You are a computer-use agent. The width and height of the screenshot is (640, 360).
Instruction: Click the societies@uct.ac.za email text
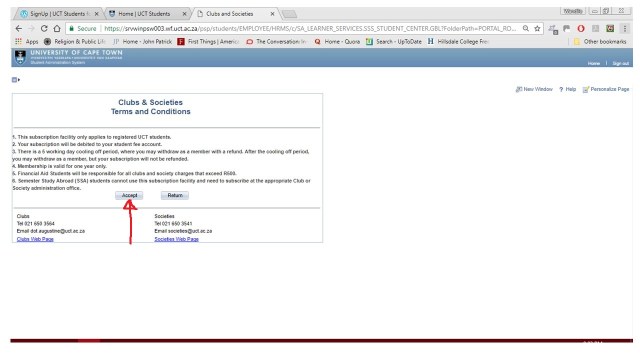(x=190, y=231)
